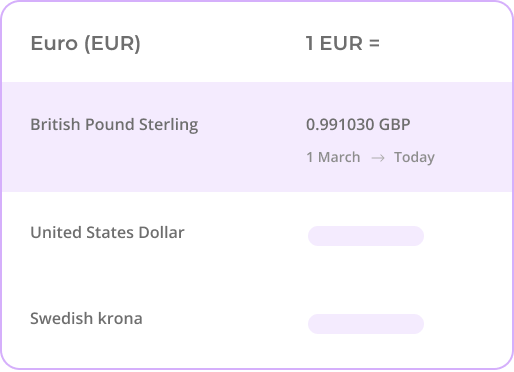Viewport: 514px width, 372px height.
Task: Click the EUR code in header
Action: click(x=341, y=43)
